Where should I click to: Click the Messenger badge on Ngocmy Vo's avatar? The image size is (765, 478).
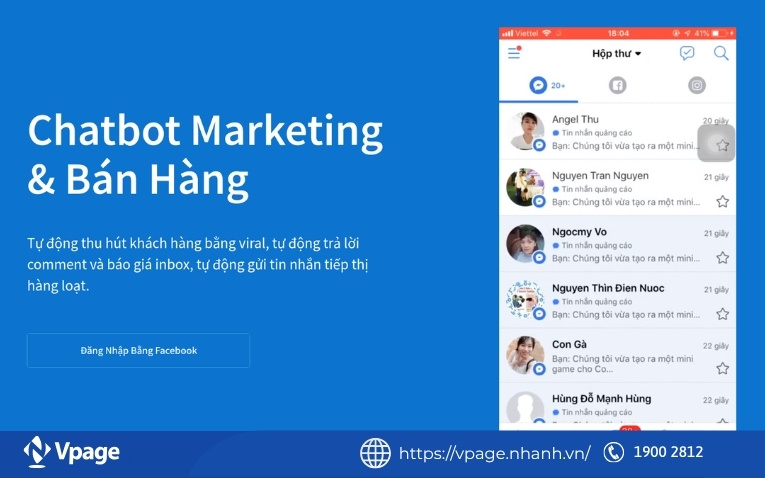[x=539, y=257]
